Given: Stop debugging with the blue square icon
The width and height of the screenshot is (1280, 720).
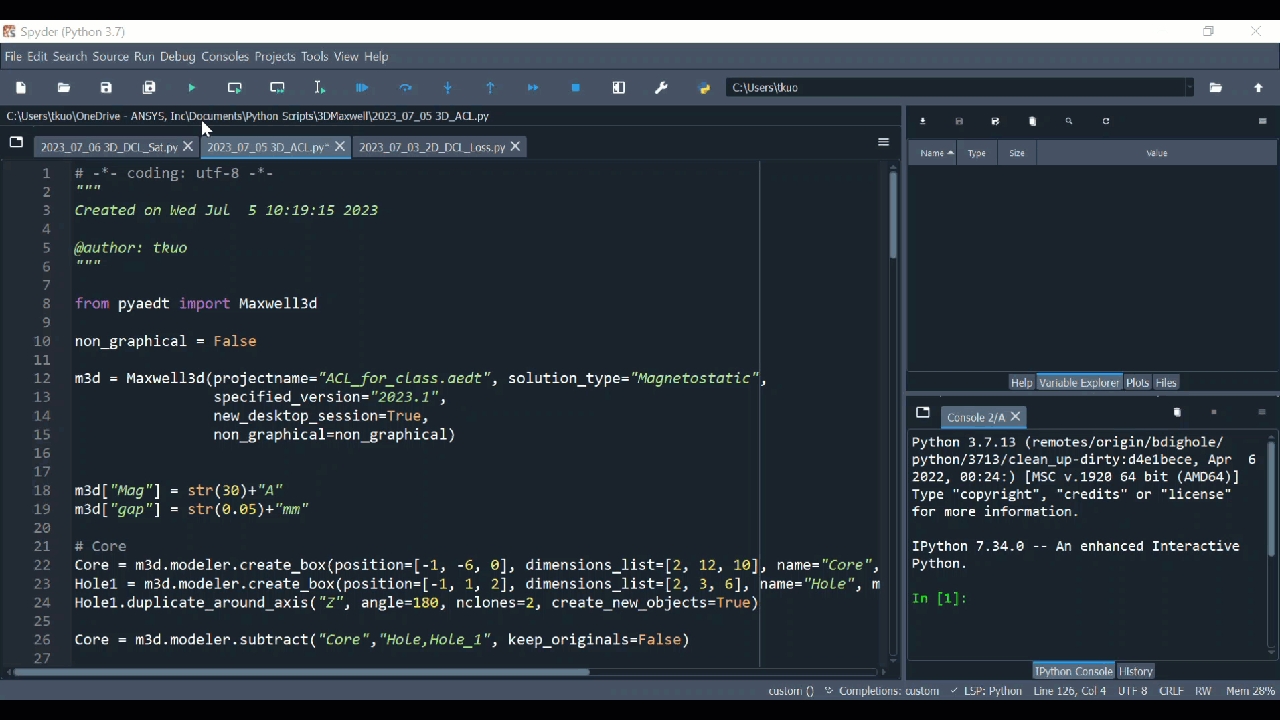Looking at the screenshot, I should [x=576, y=88].
